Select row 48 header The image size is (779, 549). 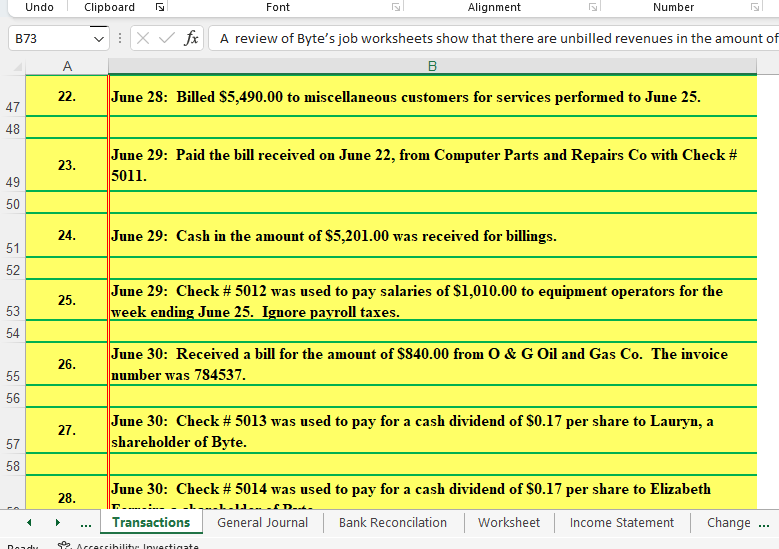(x=13, y=128)
